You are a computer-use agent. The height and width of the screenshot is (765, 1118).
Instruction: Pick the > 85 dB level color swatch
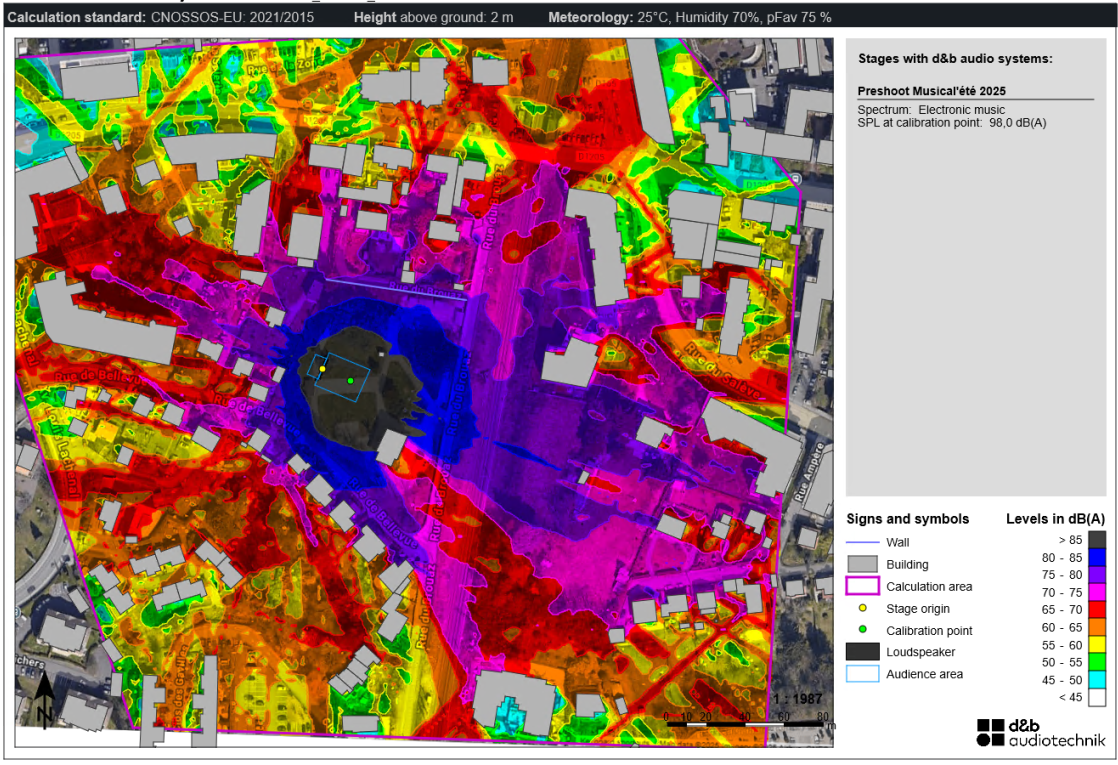(1097, 541)
